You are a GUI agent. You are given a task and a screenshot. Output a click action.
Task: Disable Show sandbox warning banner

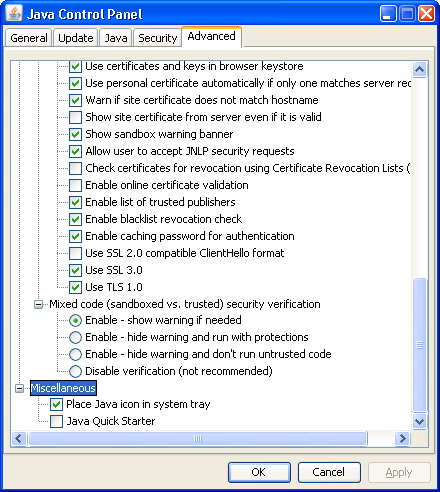(75, 134)
